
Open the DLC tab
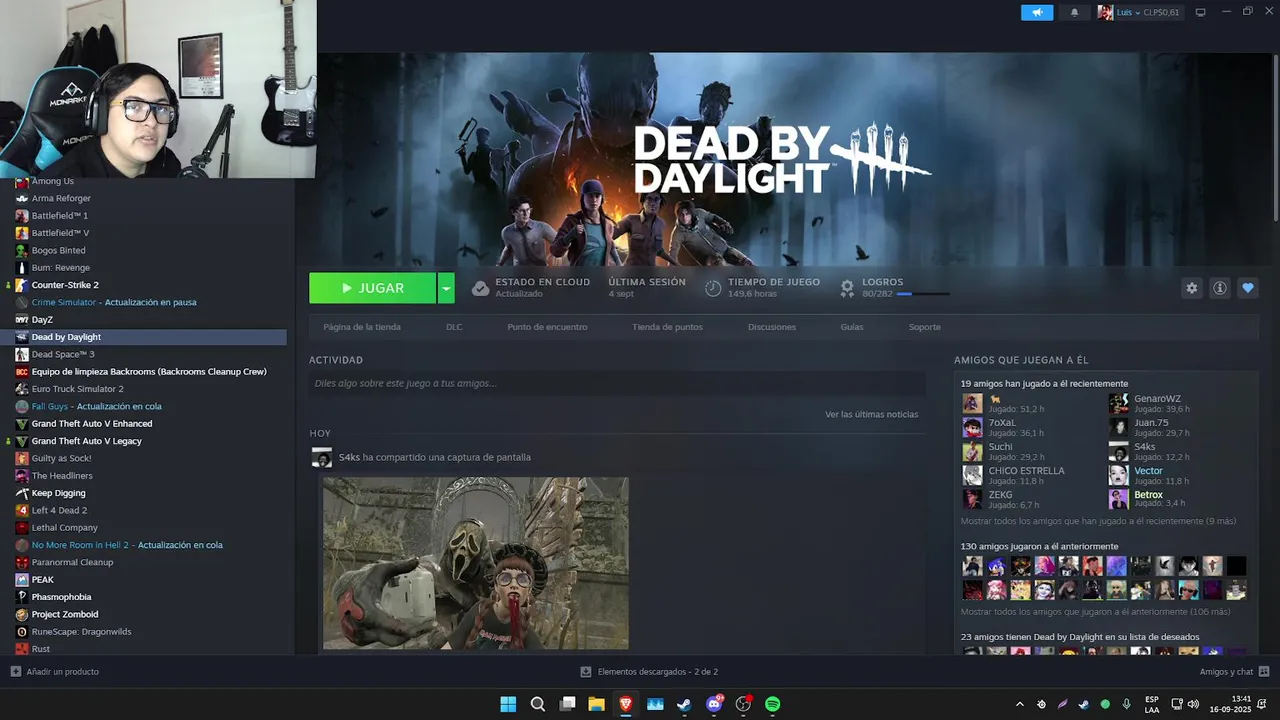[454, 327]
